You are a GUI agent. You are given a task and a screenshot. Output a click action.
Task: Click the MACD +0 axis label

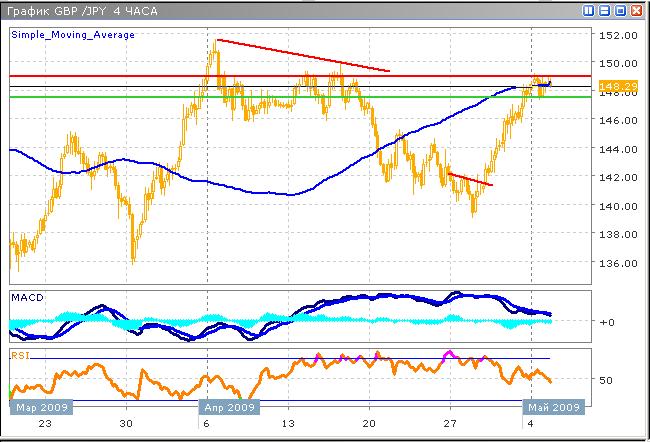605,322
